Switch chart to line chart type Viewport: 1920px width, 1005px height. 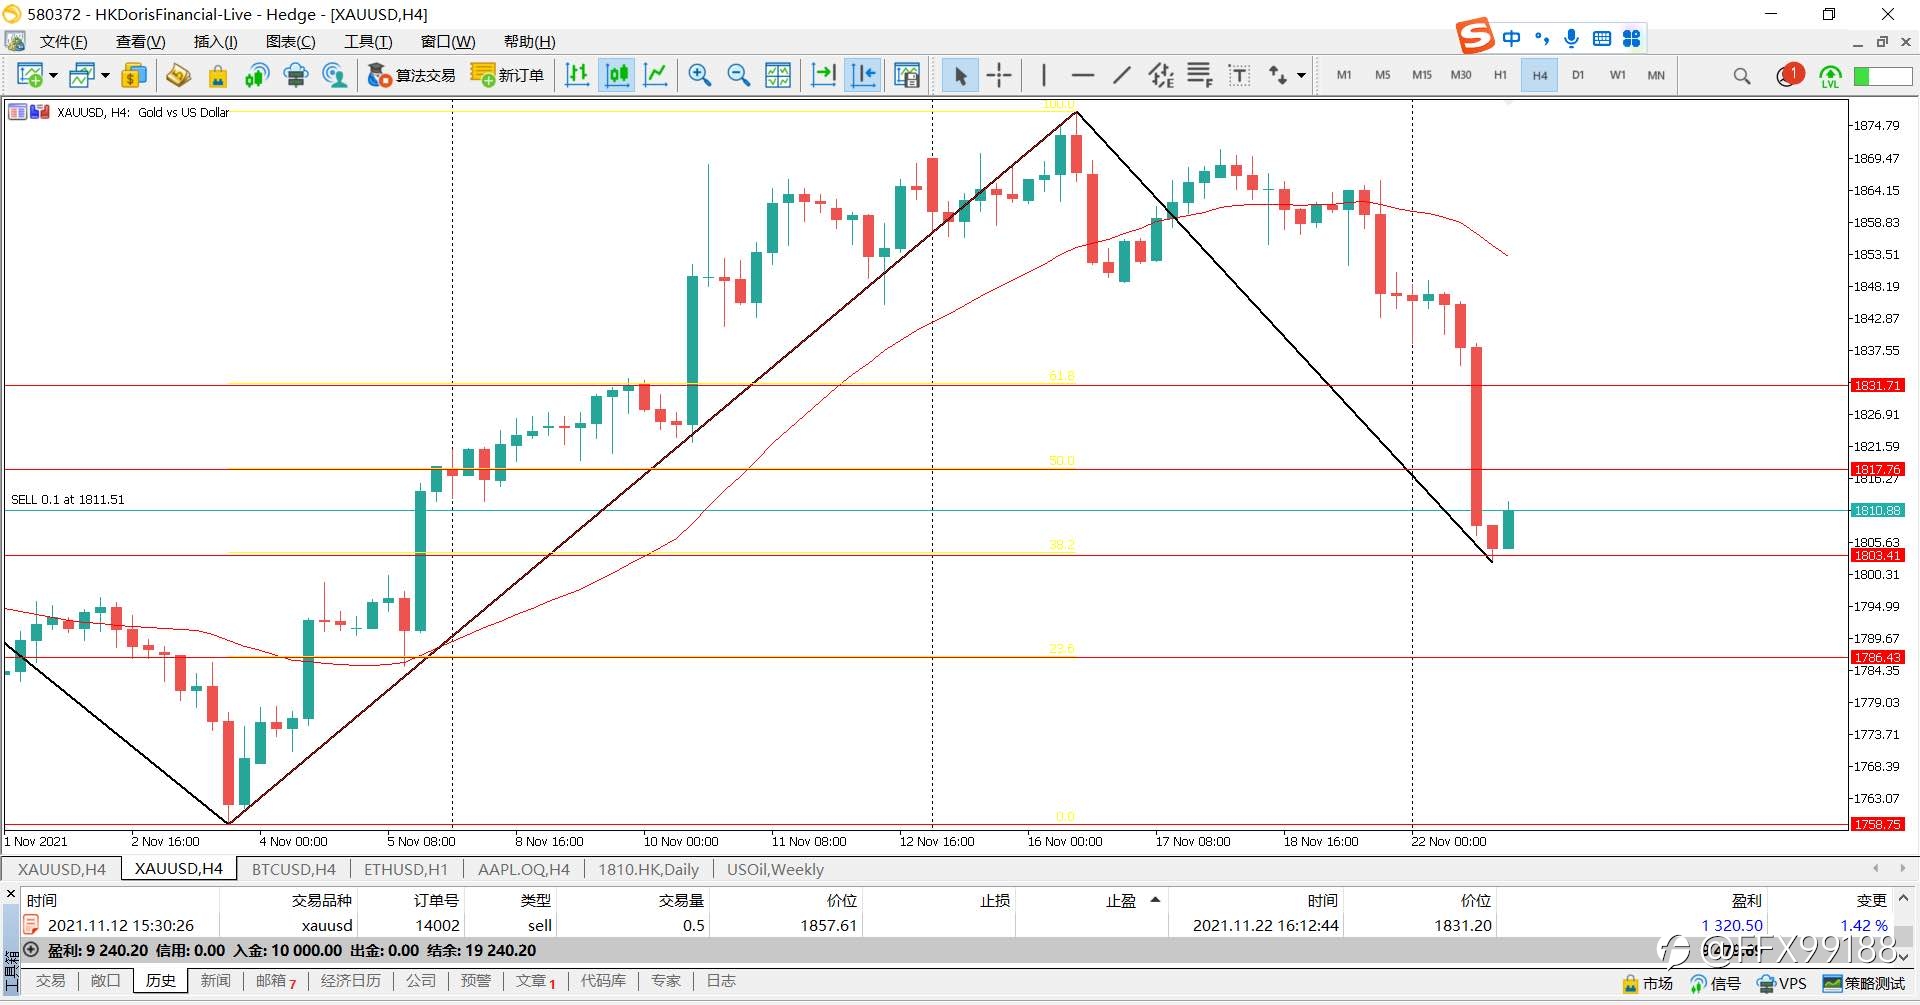[x=656, y=75]
